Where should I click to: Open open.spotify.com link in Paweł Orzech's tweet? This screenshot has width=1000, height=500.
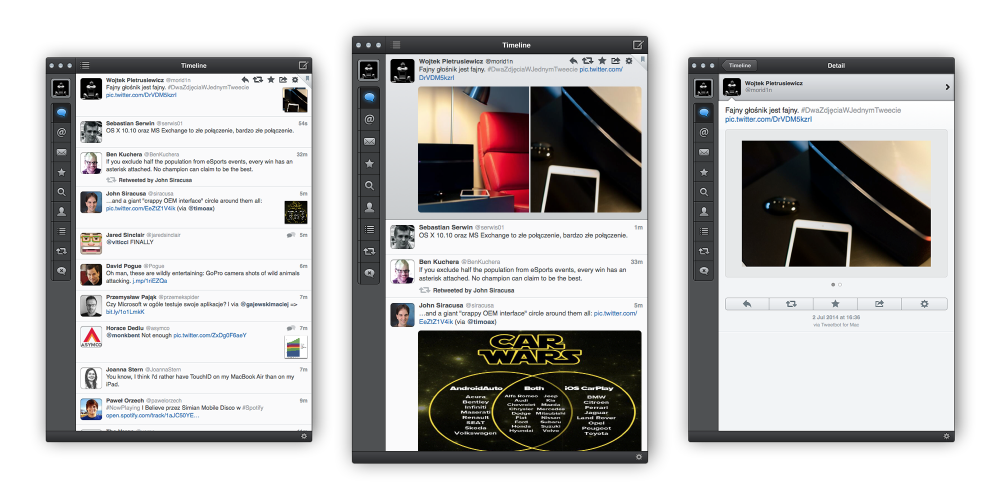[152, 415]
